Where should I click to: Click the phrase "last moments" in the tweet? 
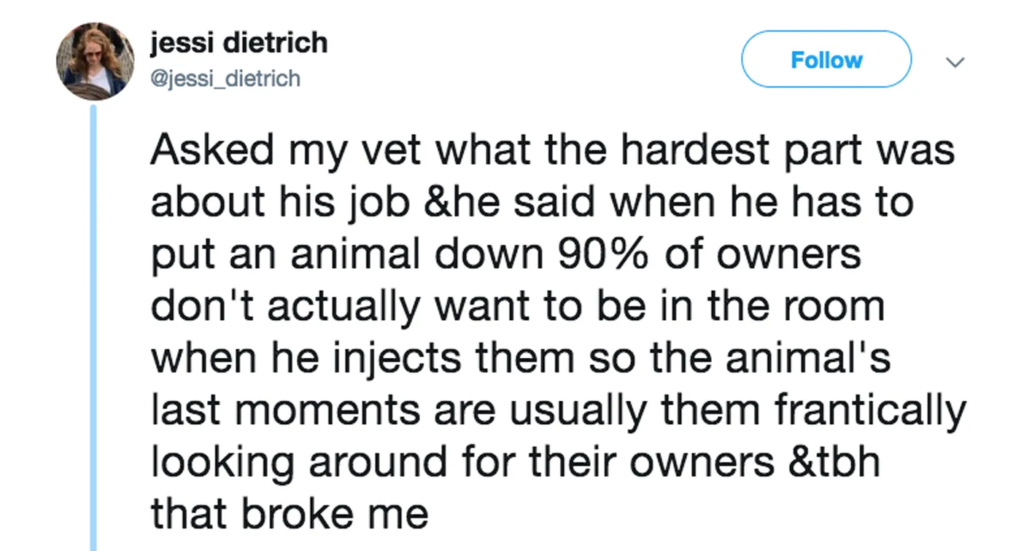285,410
